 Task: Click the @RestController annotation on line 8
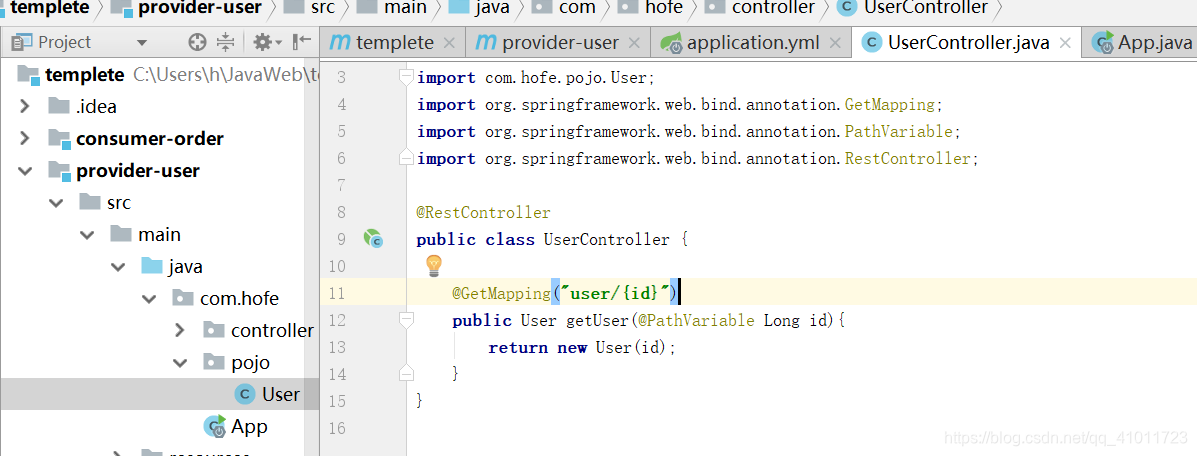coord(483,212)
